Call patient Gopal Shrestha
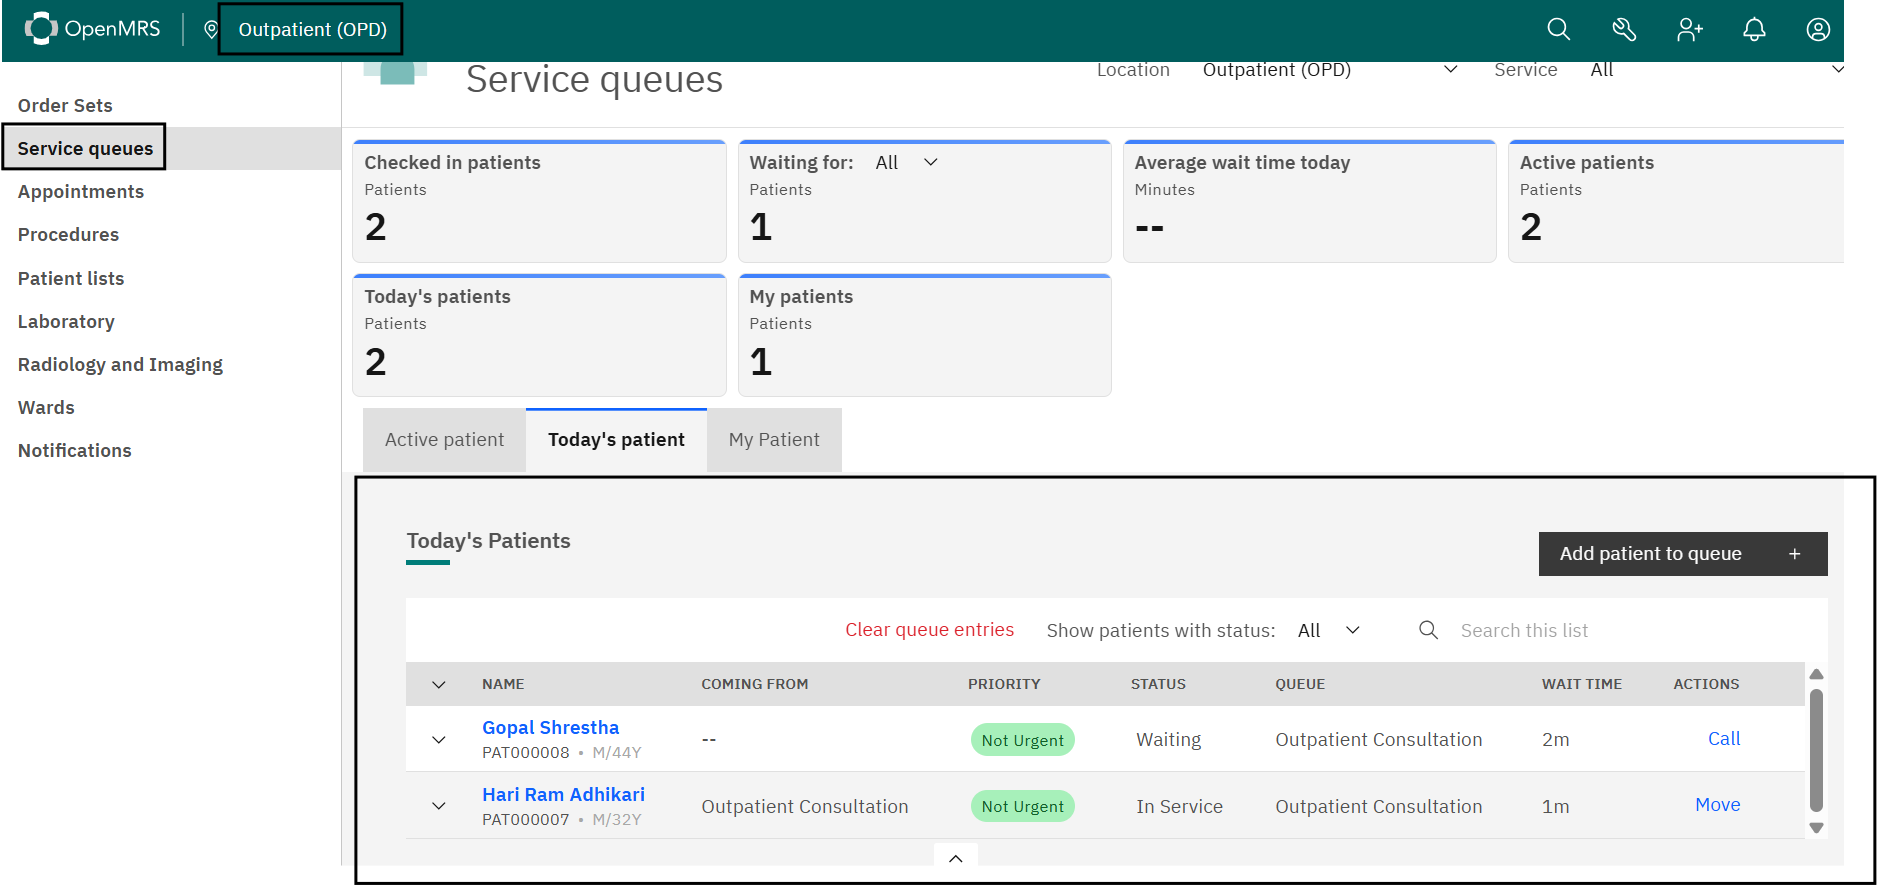 click(x=1724, y=738)
